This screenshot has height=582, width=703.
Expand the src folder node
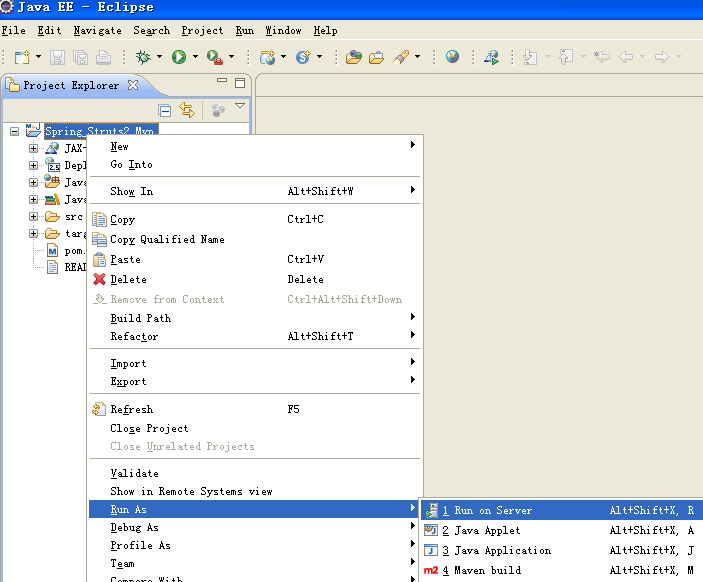pos(33,217)
